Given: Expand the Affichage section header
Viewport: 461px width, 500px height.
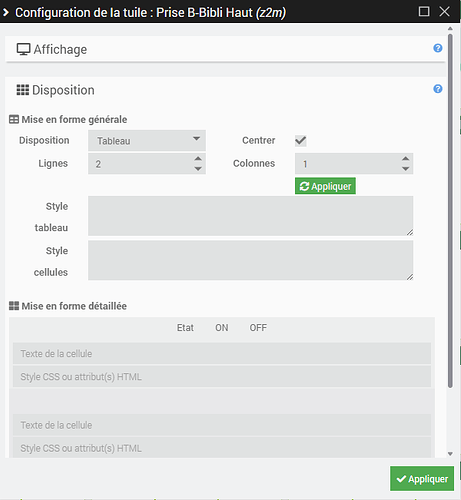Looking at the screenshot, I should pos(225,49).
